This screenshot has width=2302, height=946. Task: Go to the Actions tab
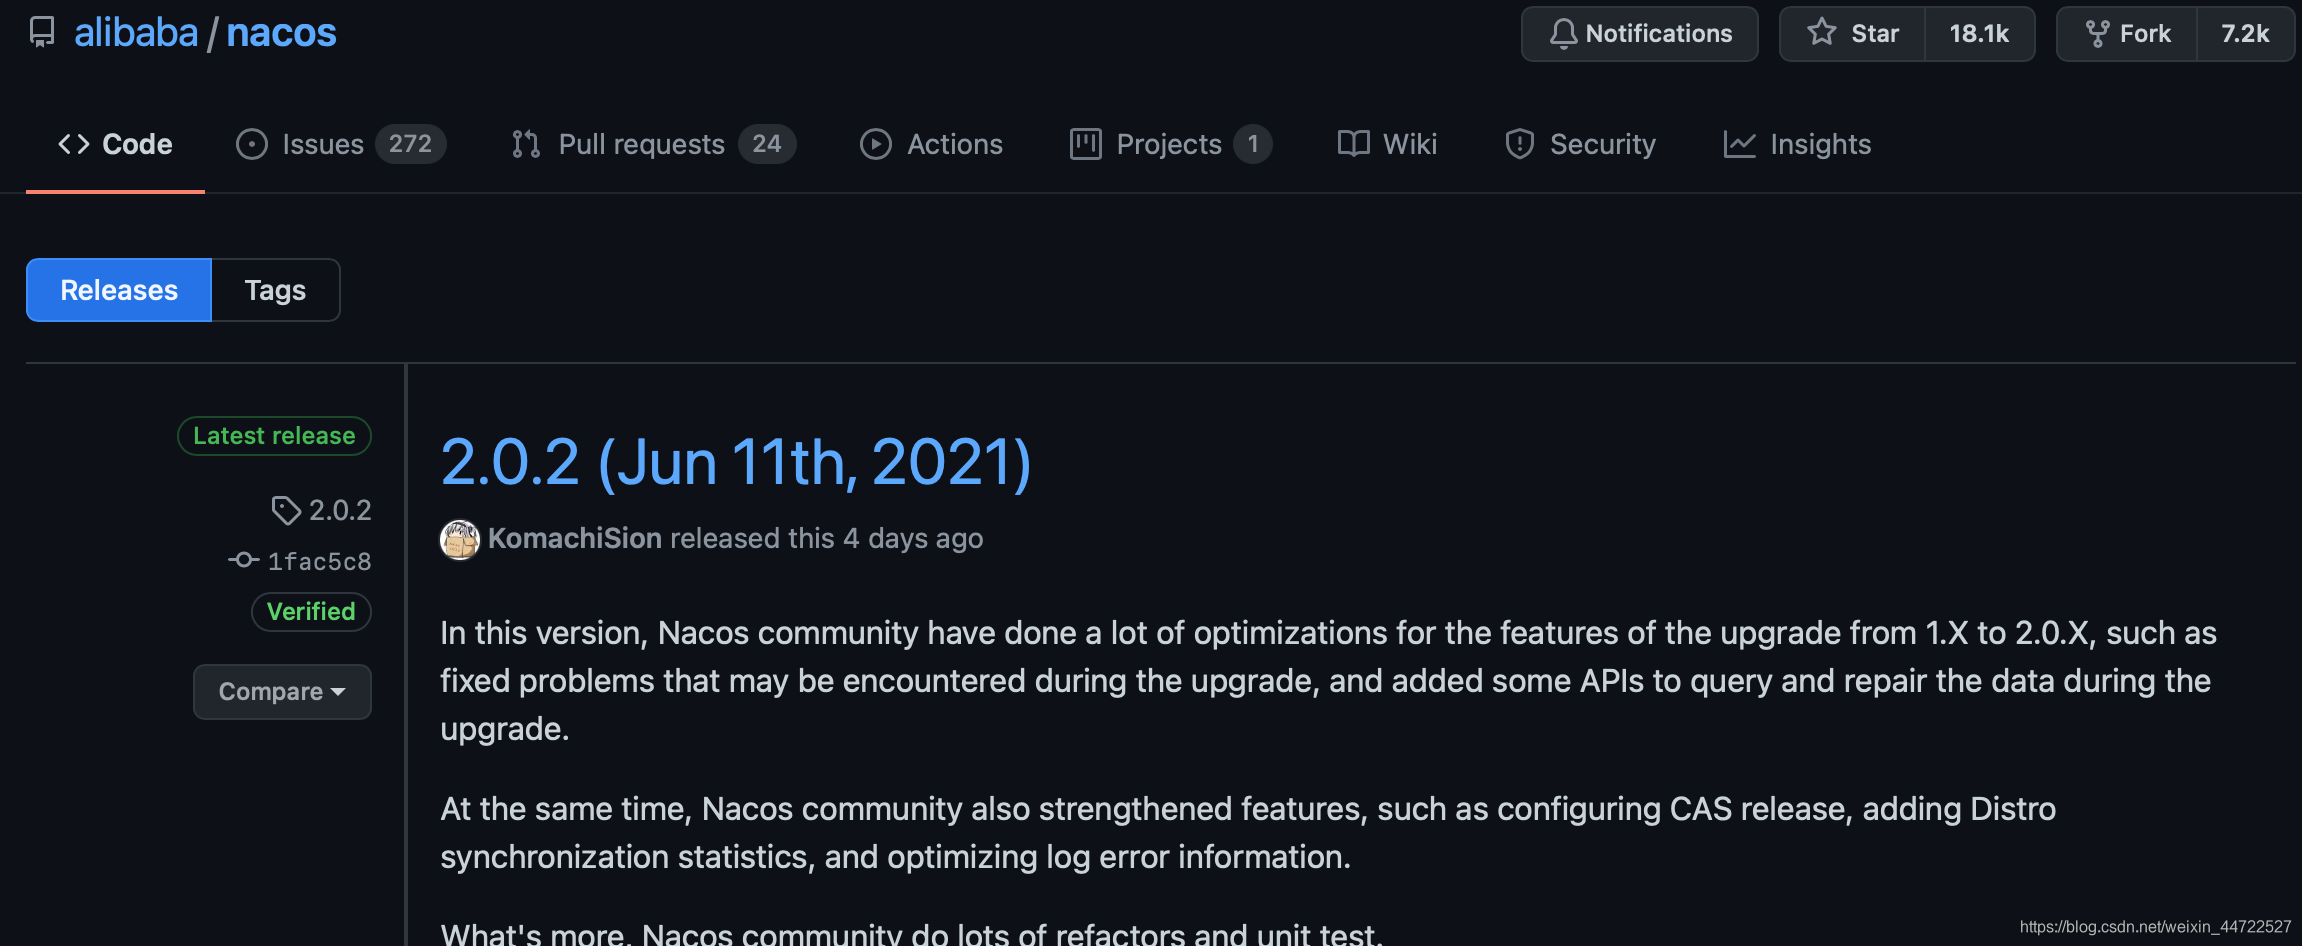coord(931,144)
